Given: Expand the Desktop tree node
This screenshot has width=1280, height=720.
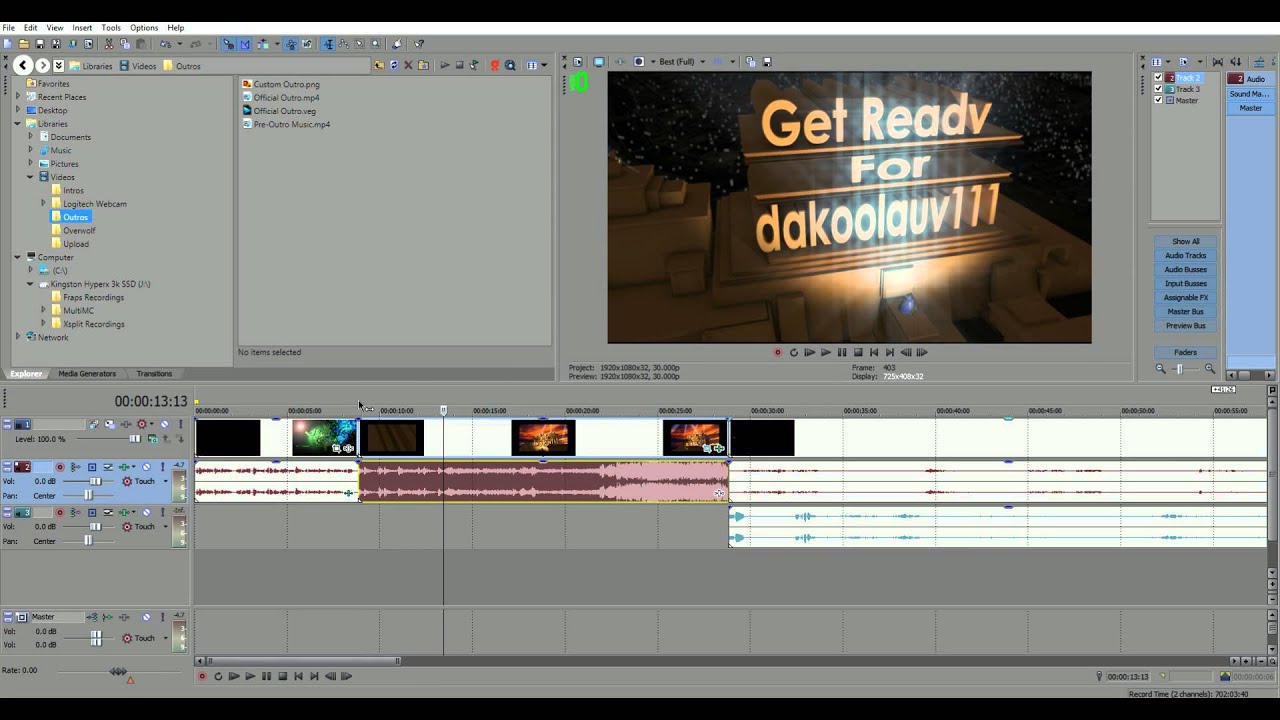Looking at the screenshot, I should click(x=17, y=110).
